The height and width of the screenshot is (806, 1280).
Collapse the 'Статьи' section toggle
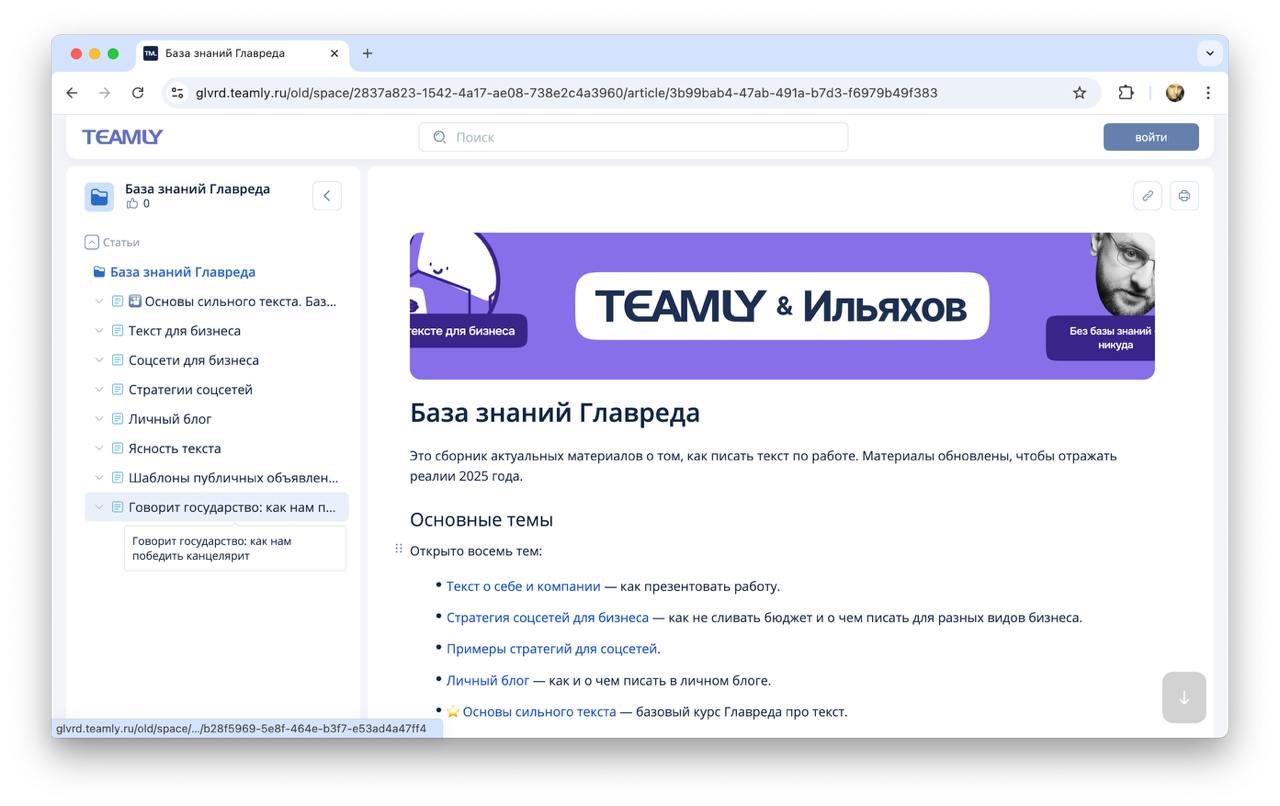(92, 242)
